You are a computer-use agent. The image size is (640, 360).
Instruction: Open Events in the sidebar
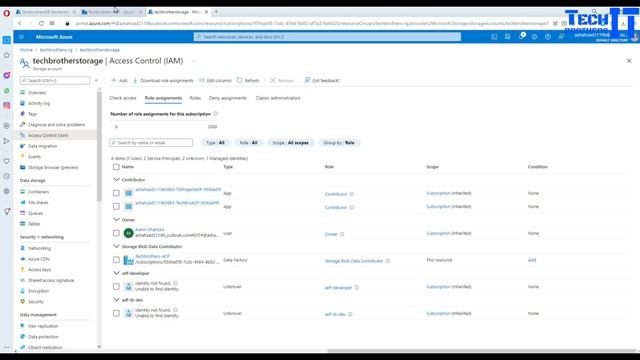34,157
